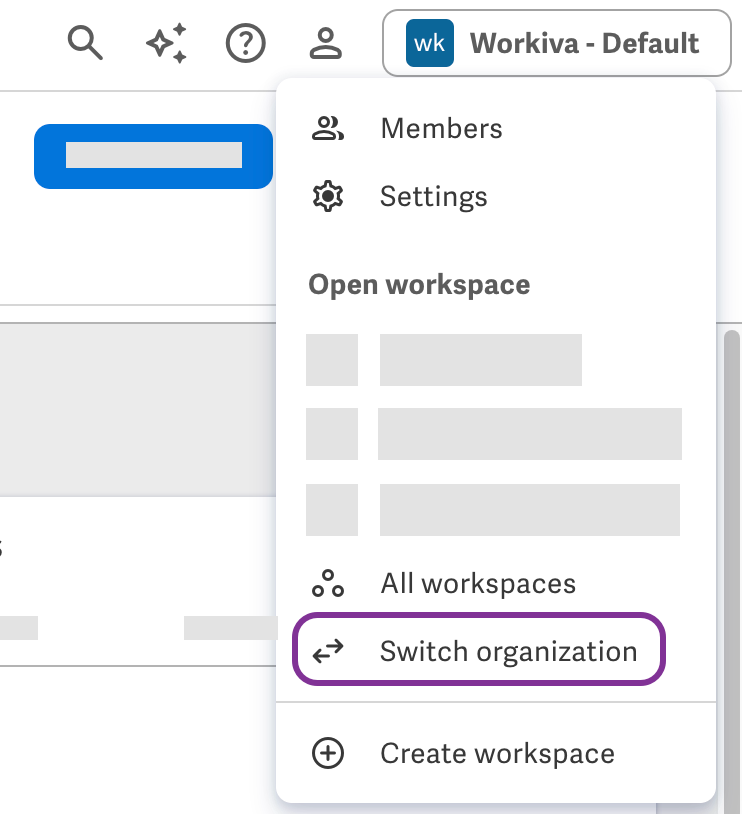This screenshot has width=742, height=814.
Task: Select All workspaces menu entry
Action: click(x=496, y=583)
